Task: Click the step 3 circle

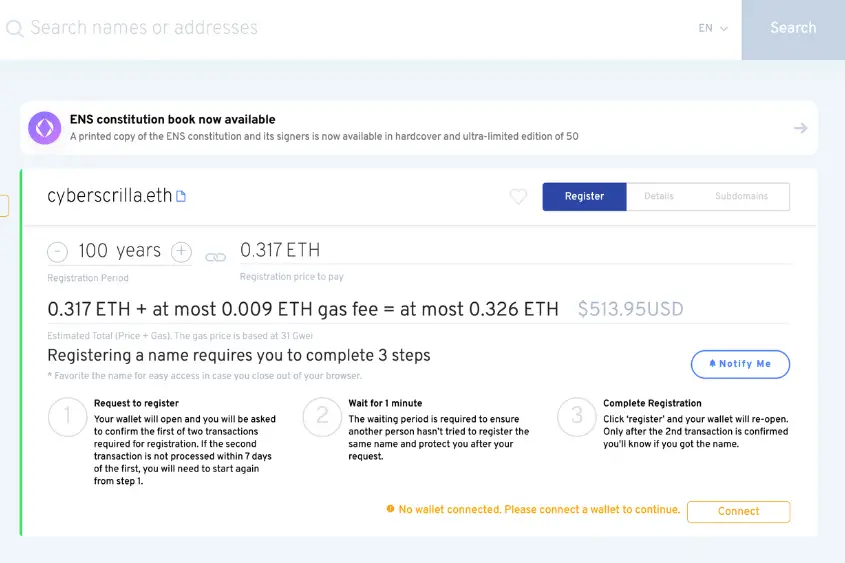Action: click(x=577, y=416)
